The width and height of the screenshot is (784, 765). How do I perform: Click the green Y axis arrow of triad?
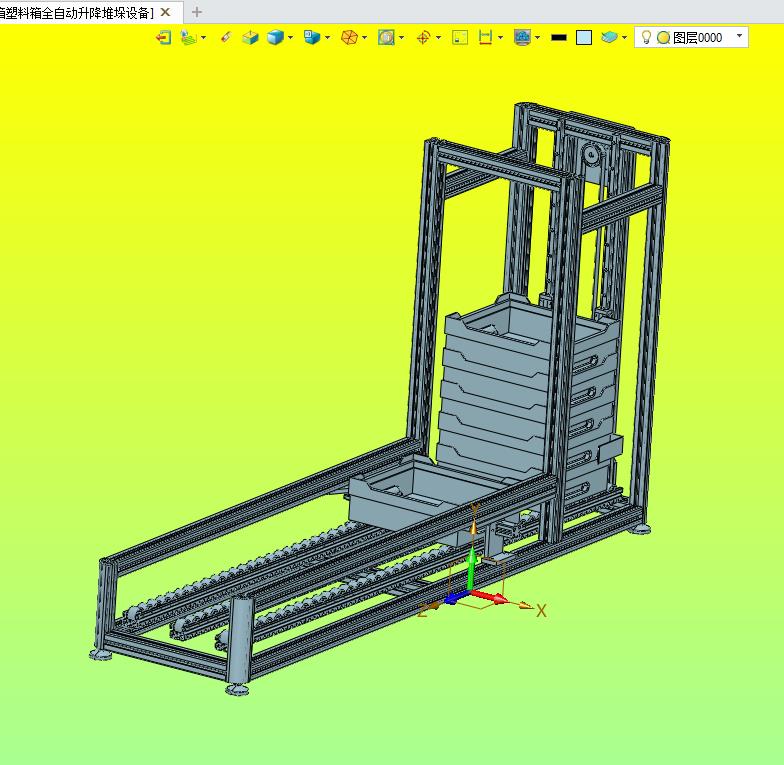471,569
